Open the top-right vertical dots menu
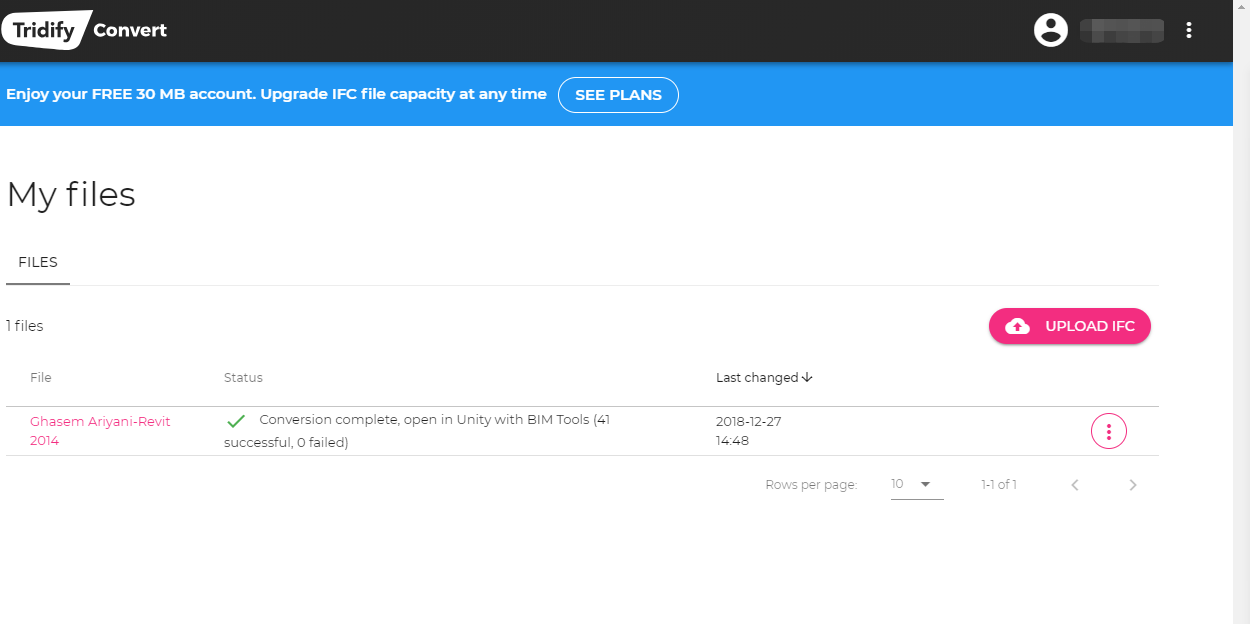 coord(1189,30)
